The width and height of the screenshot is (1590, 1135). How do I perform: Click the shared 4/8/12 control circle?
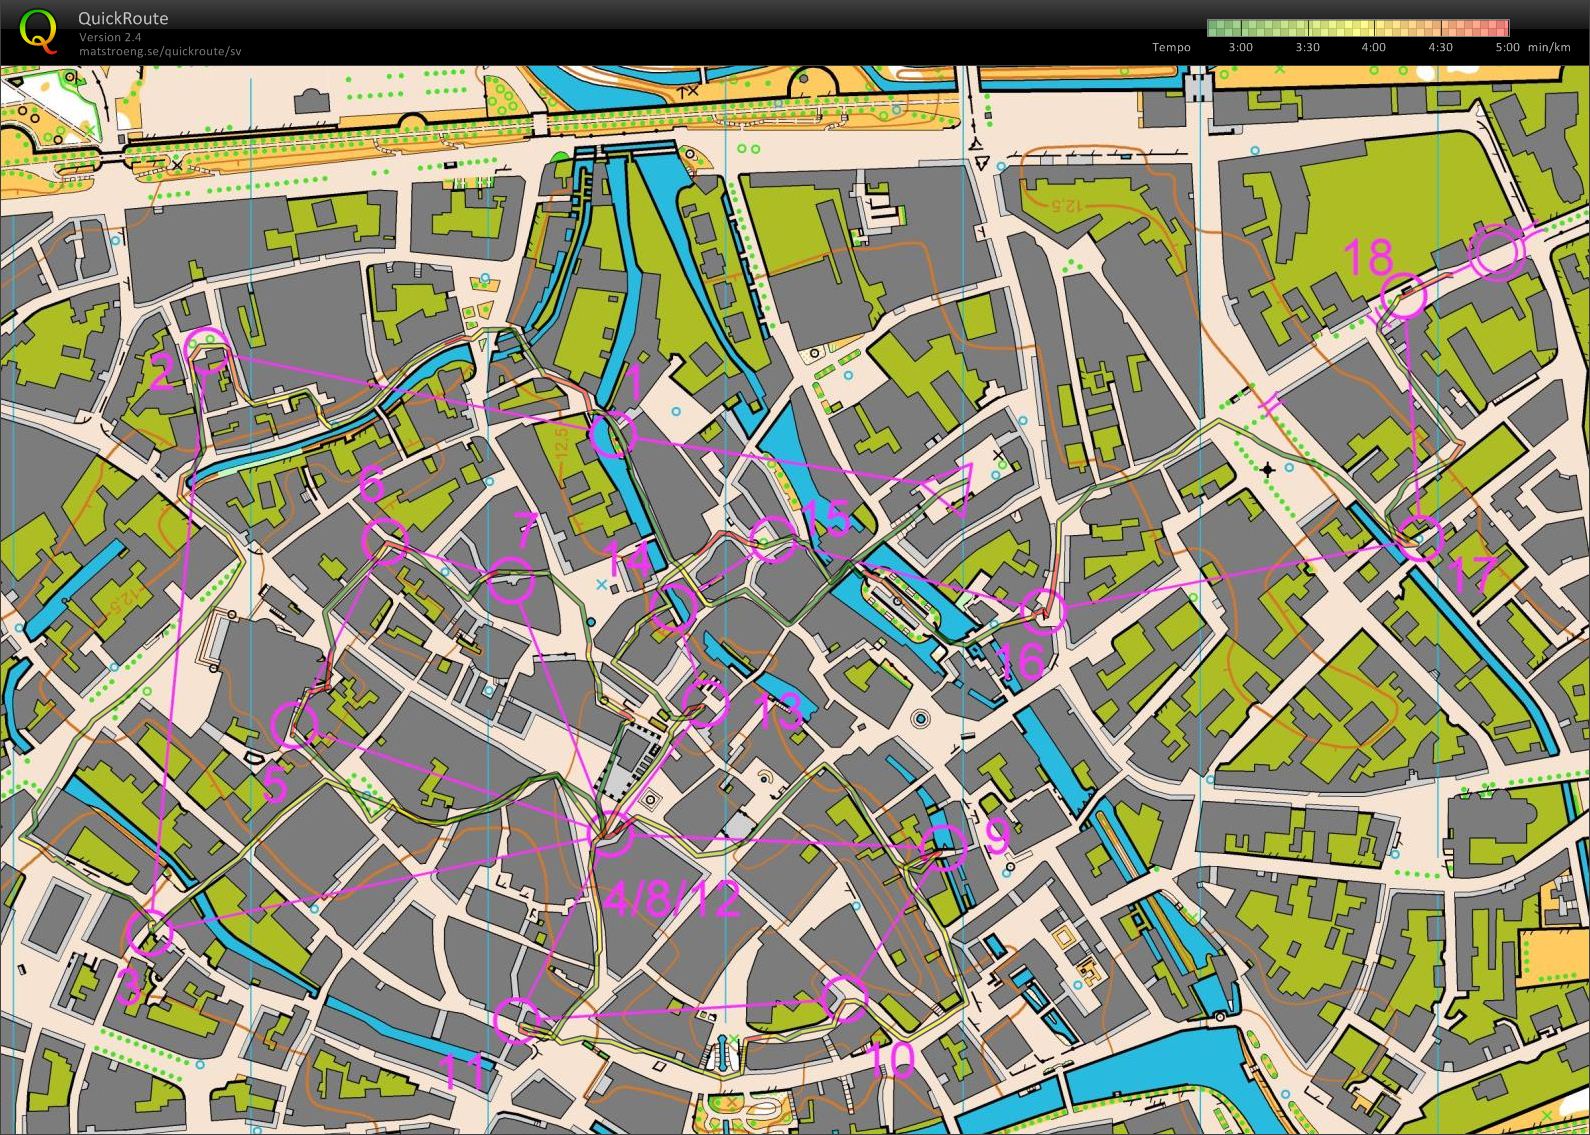[610, 834]
